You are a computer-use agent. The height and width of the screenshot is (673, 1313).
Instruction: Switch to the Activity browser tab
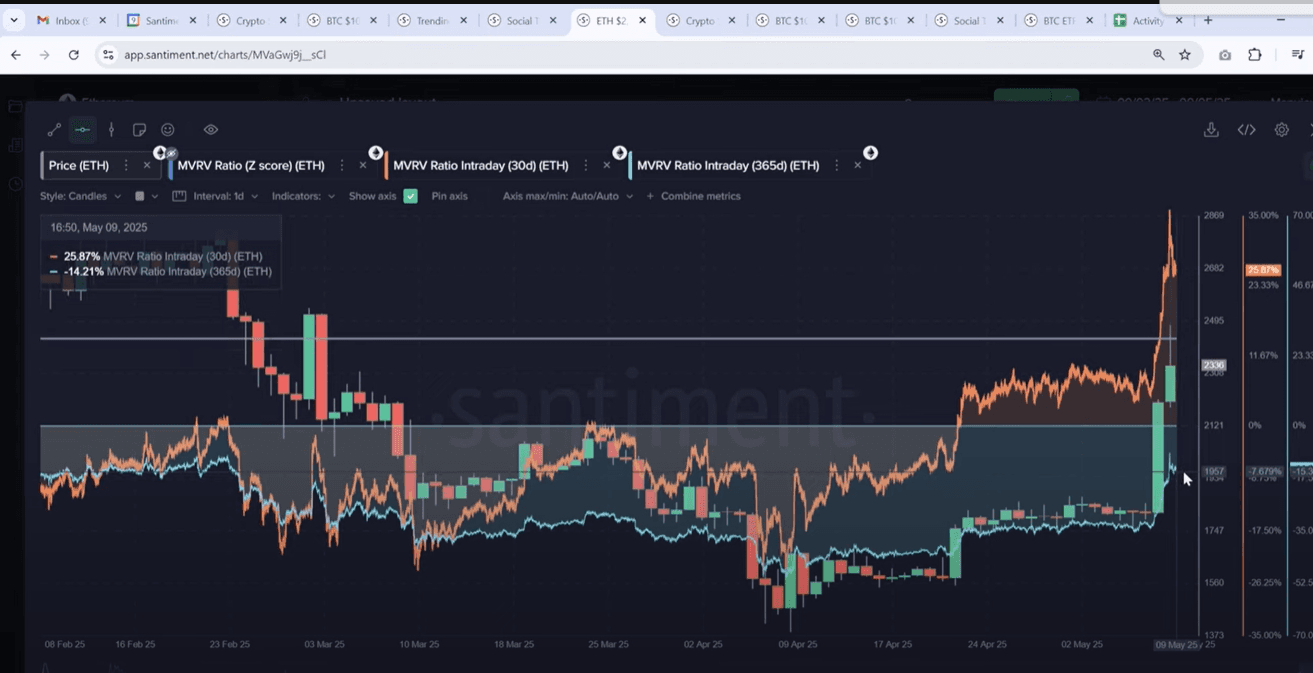(1147, 20)
